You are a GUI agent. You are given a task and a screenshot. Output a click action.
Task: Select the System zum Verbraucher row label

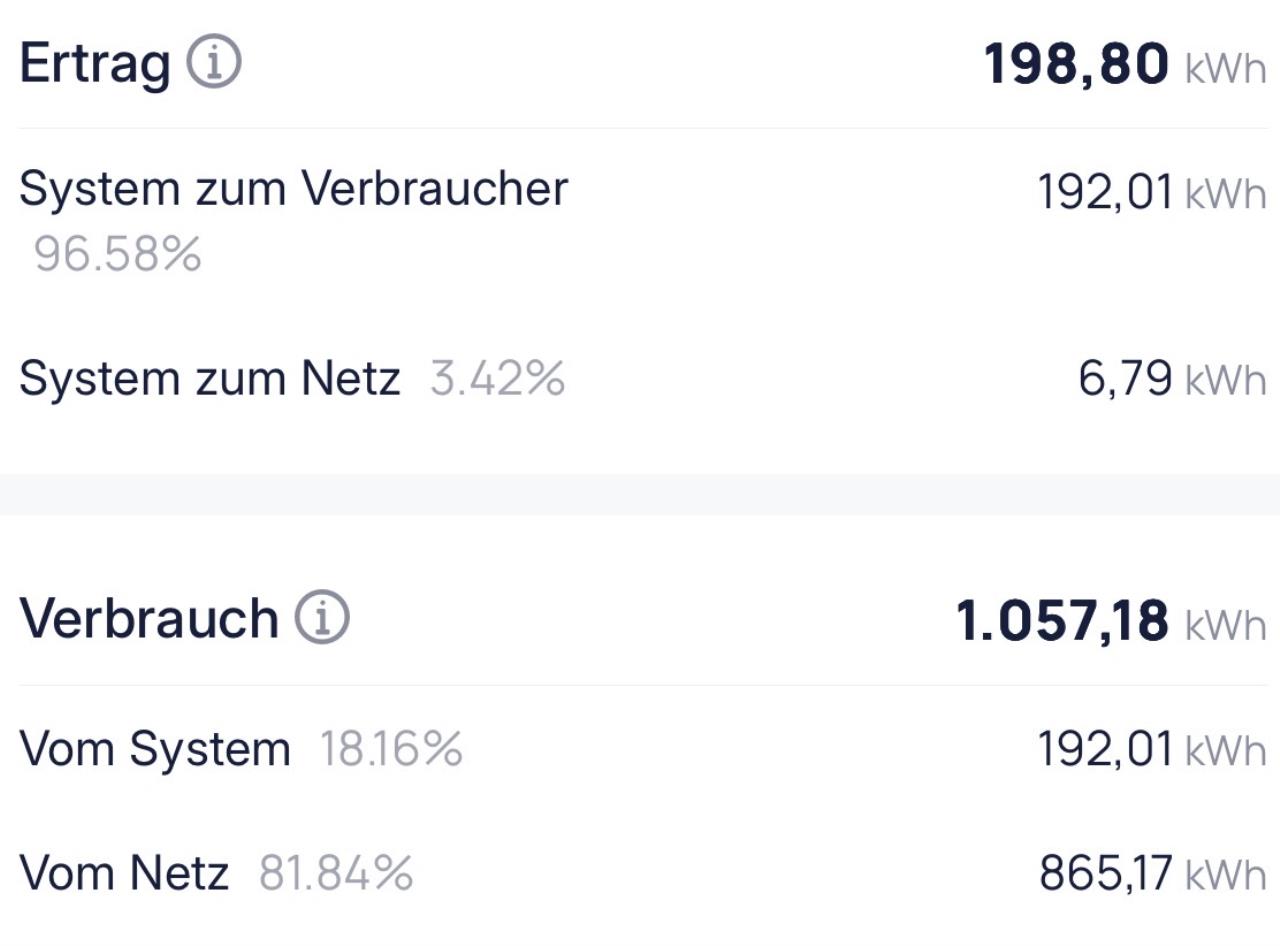[293, 189]
